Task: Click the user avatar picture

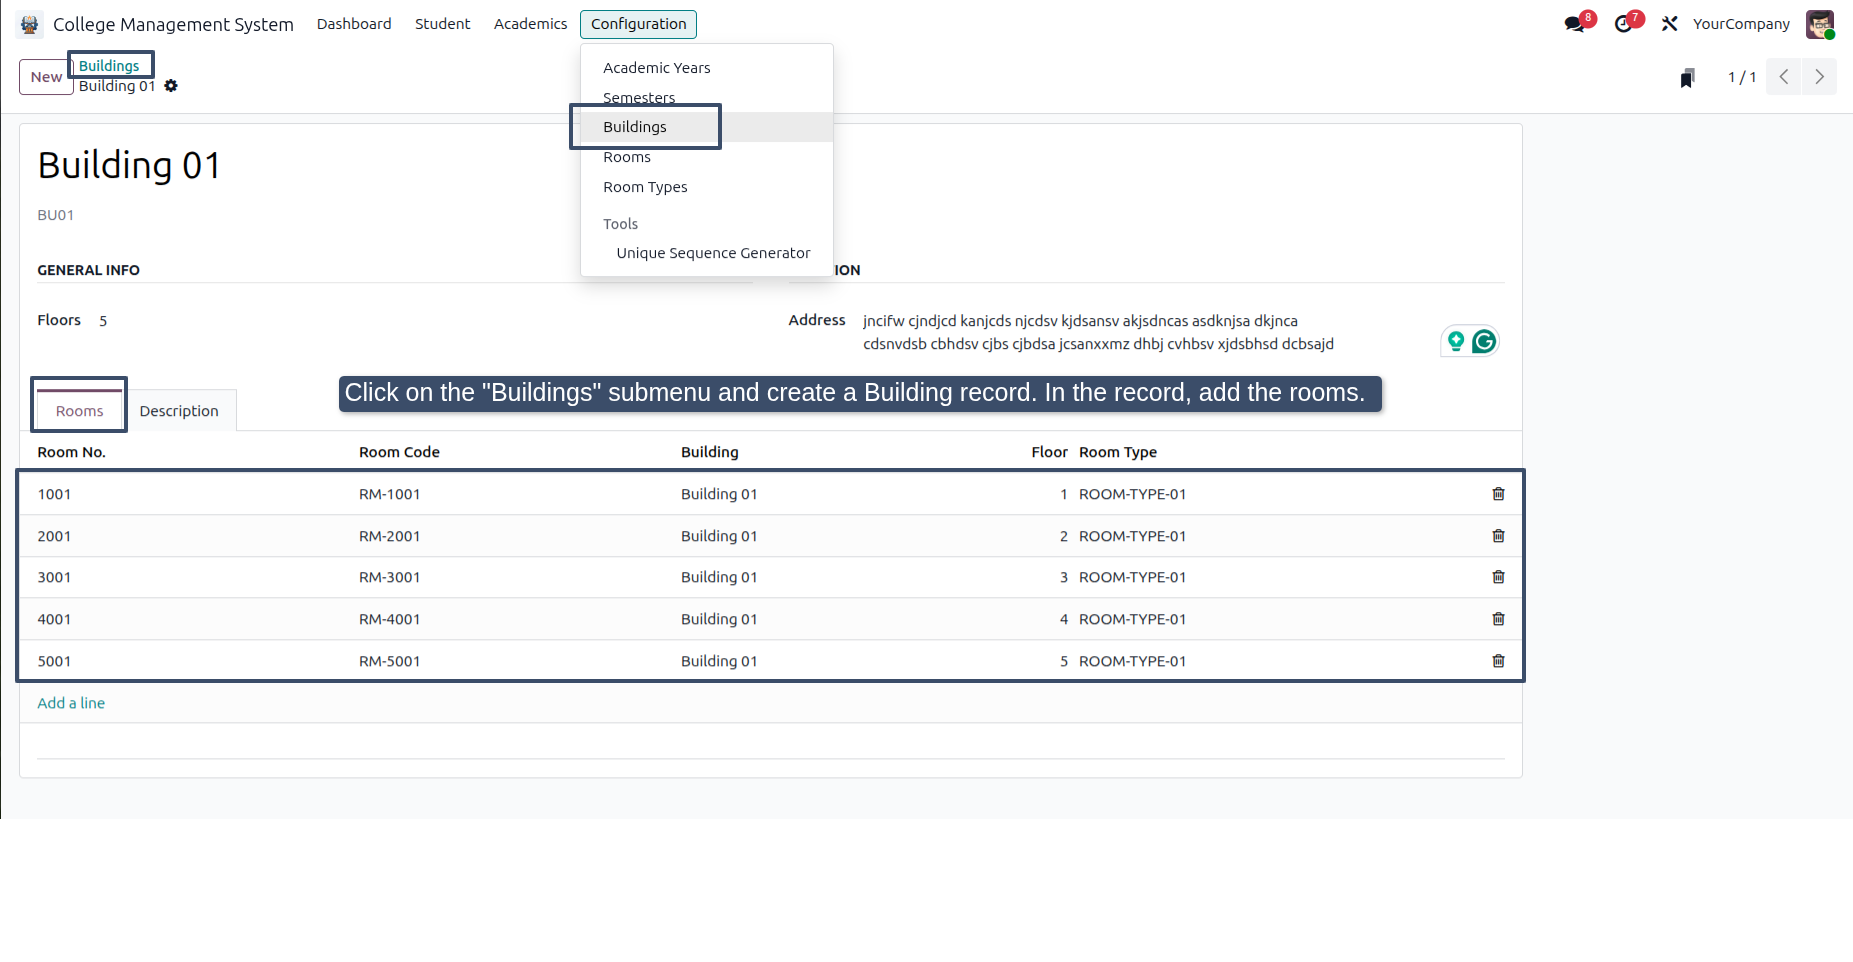Action: click(1819, 24)
